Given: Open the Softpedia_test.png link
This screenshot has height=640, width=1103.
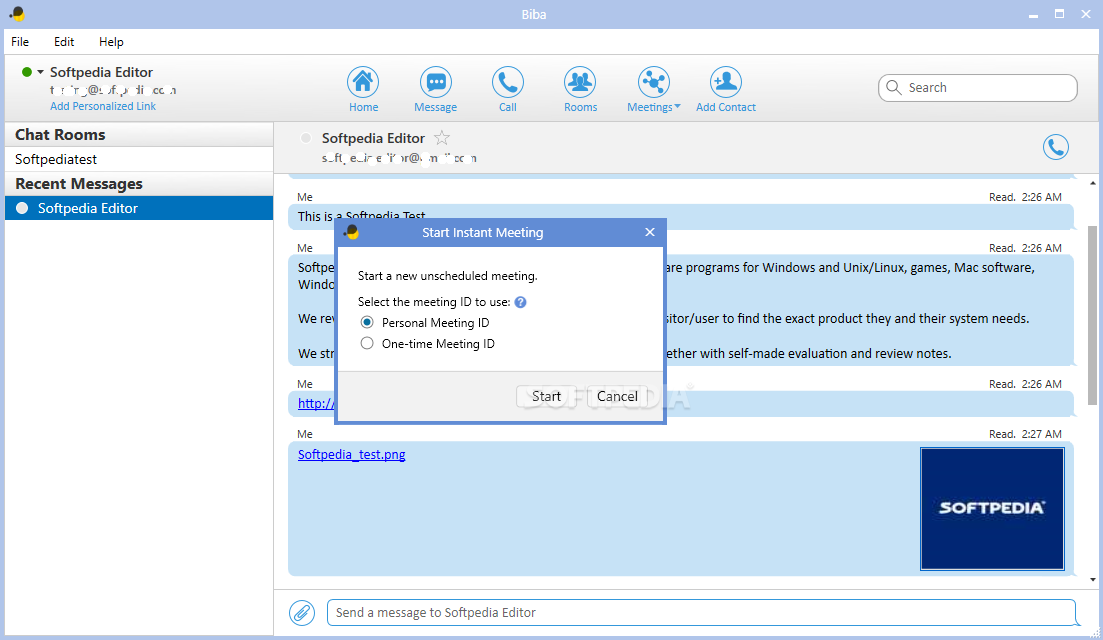Looking at the screenshot, I should [351, 454].
